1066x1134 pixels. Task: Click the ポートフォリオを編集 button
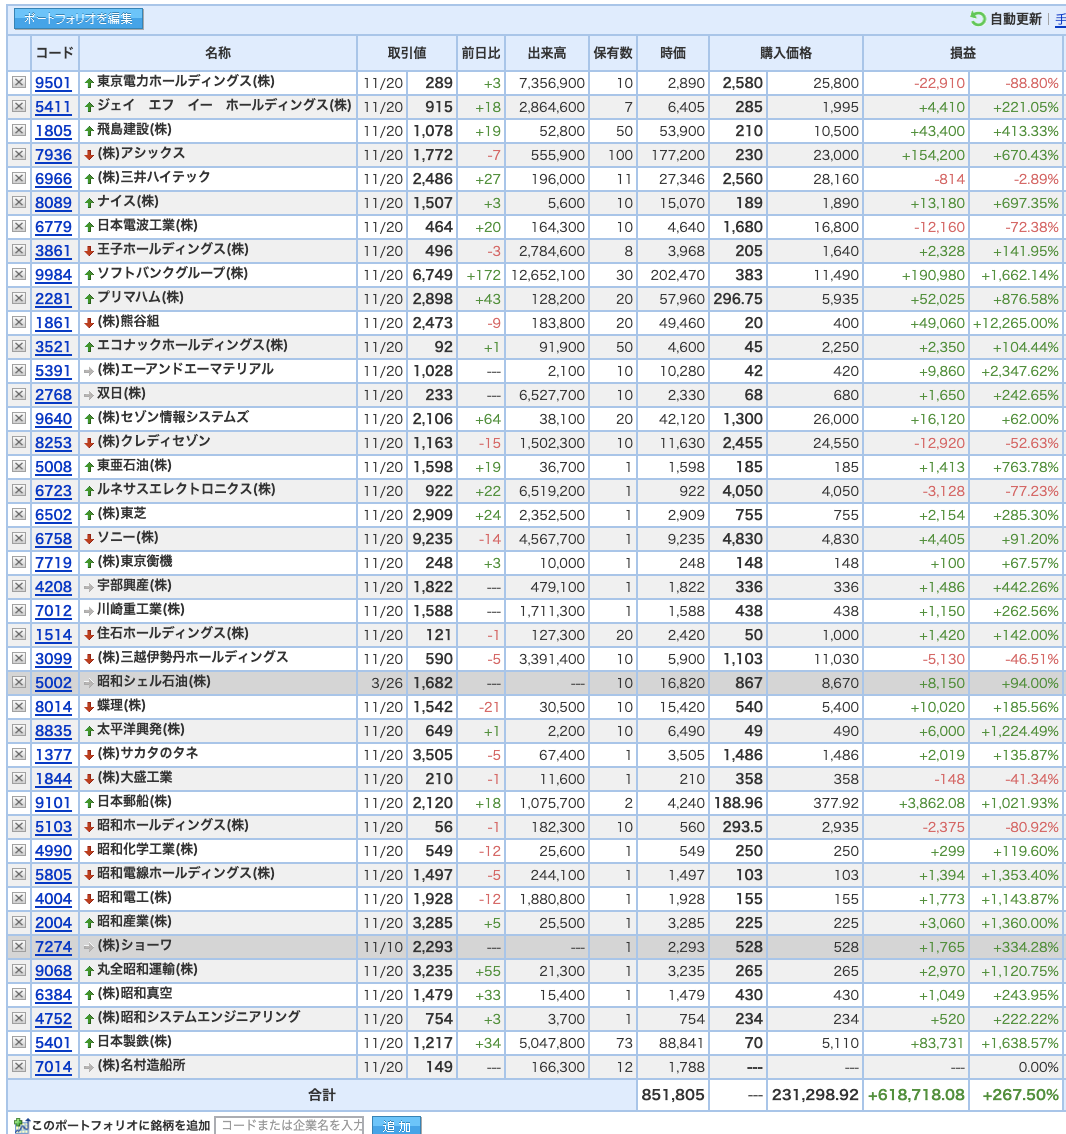pyautogui.click(x=79, y=19)
